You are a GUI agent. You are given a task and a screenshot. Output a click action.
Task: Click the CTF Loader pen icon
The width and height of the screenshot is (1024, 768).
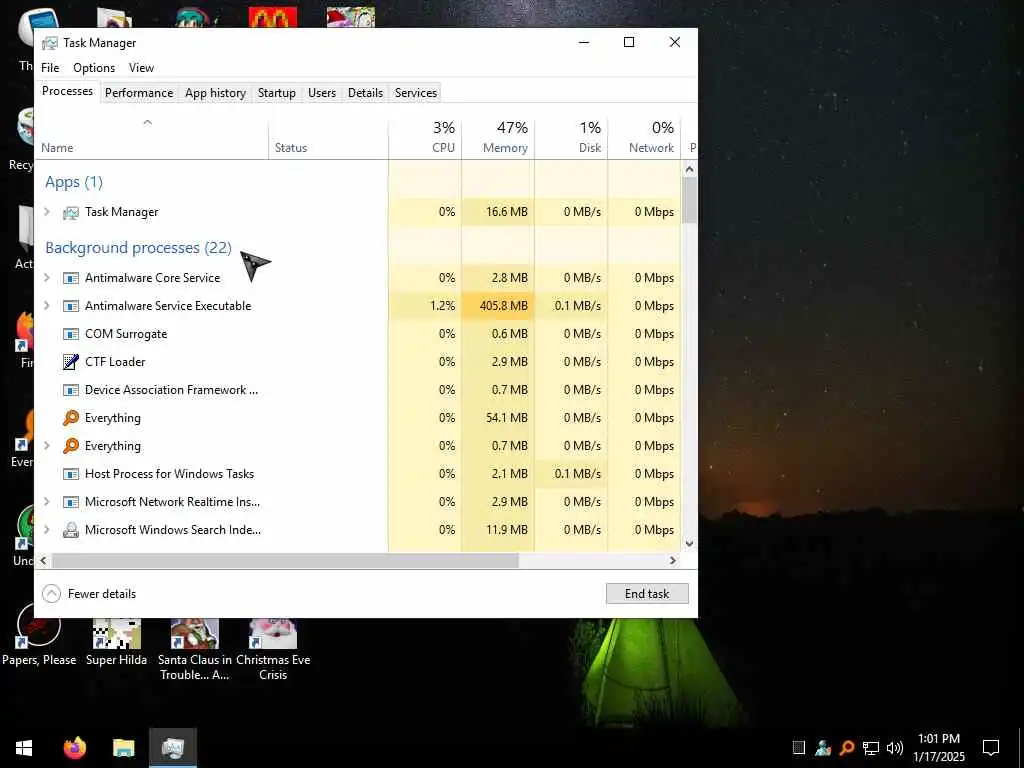click(71, 362)
